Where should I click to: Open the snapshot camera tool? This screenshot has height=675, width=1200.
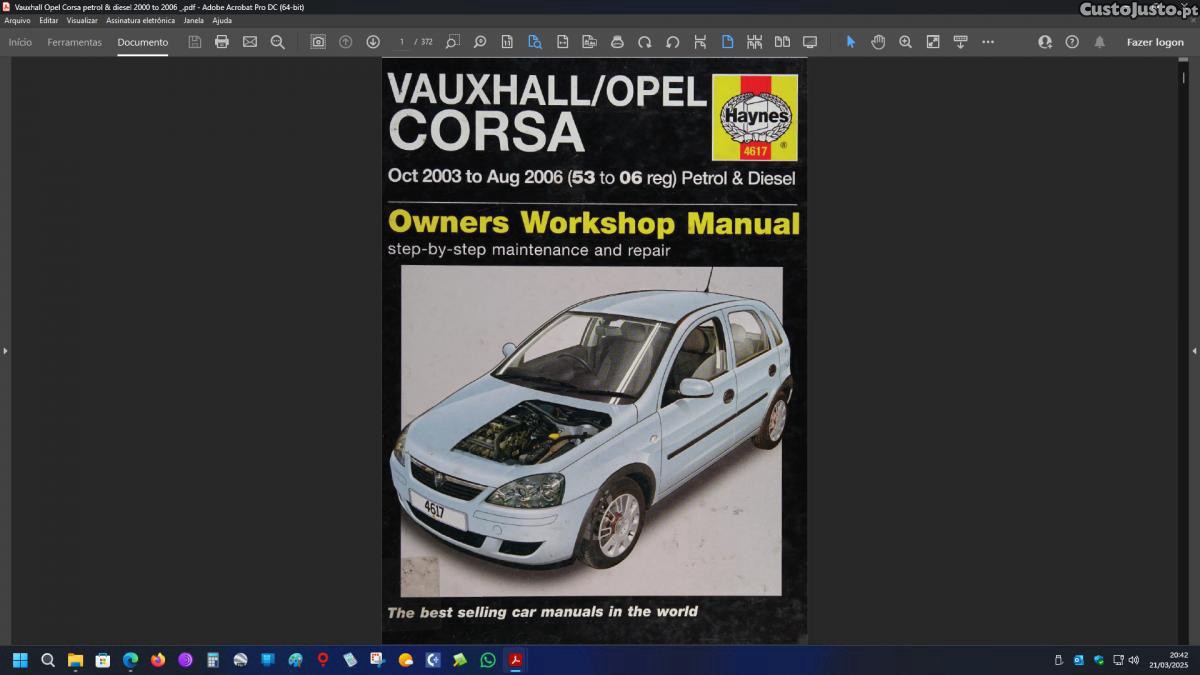pyautogui.click(x=318, y=42)
